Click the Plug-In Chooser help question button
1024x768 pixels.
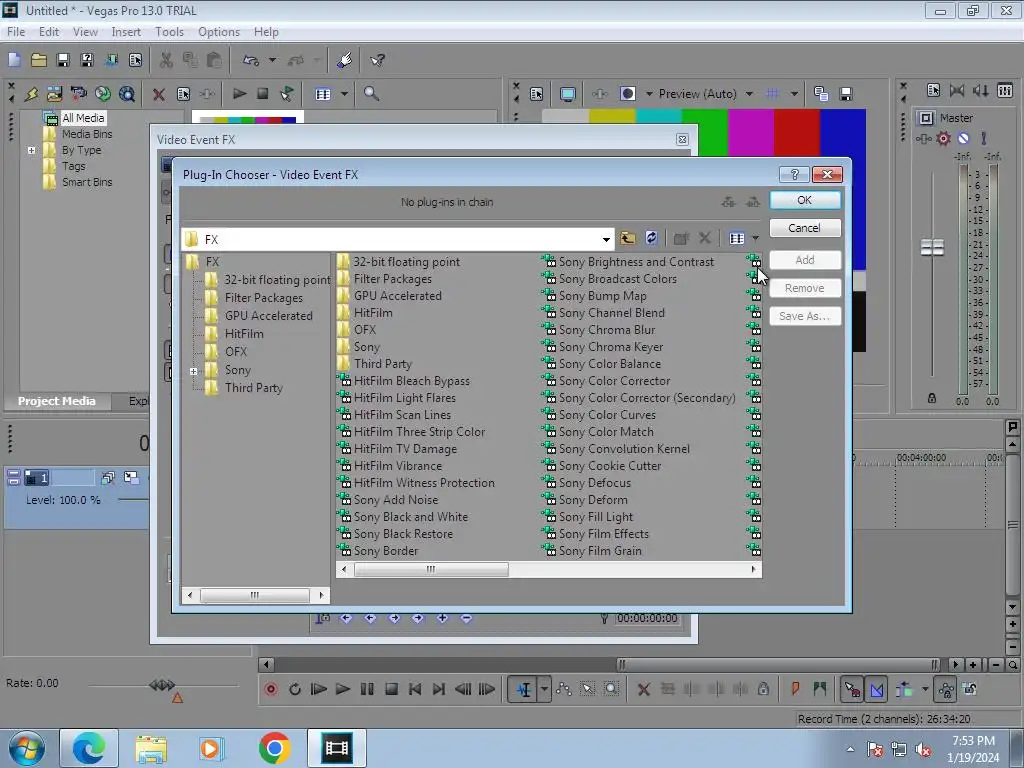coord(794,174)
